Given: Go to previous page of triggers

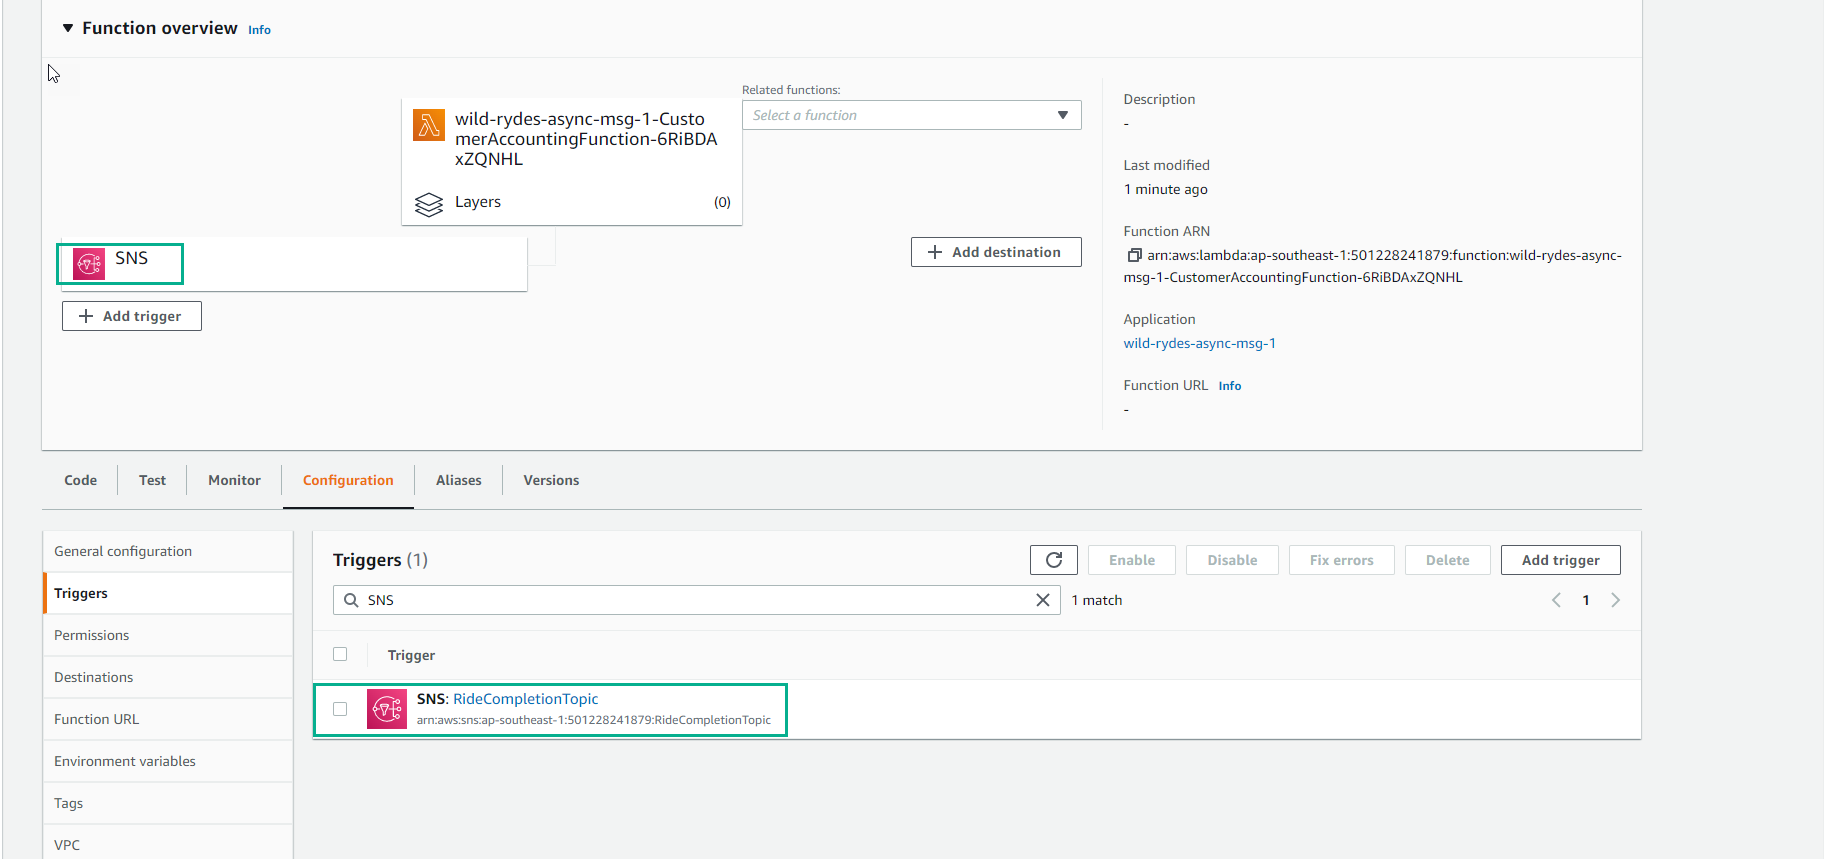Looking at the screenshot, I should (x=1556, y=600).
